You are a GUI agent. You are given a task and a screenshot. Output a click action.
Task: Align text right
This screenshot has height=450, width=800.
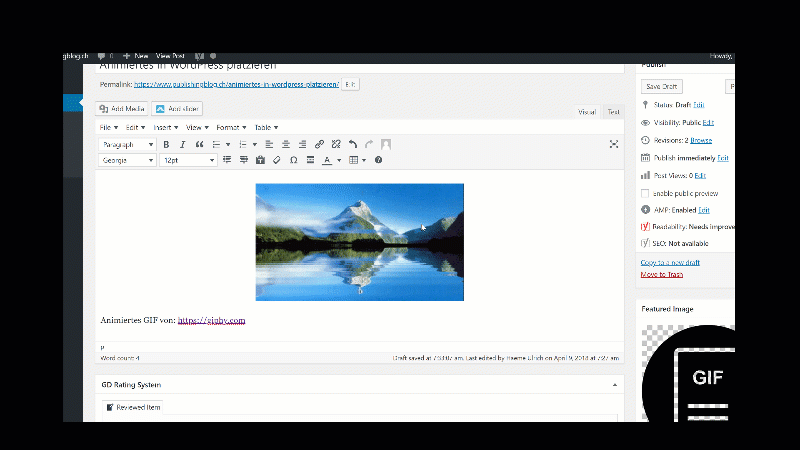point(303,144)
